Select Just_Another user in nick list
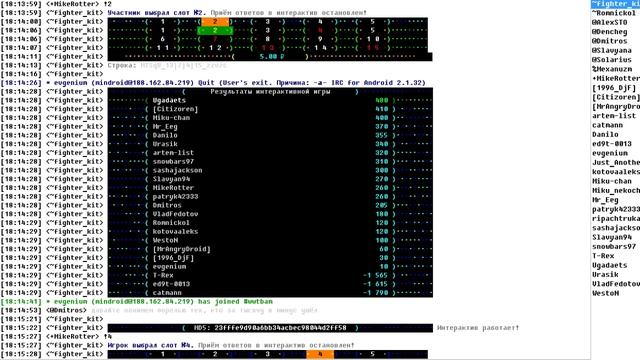The width and height of the screenshot is (640, 360). (616, 162)
